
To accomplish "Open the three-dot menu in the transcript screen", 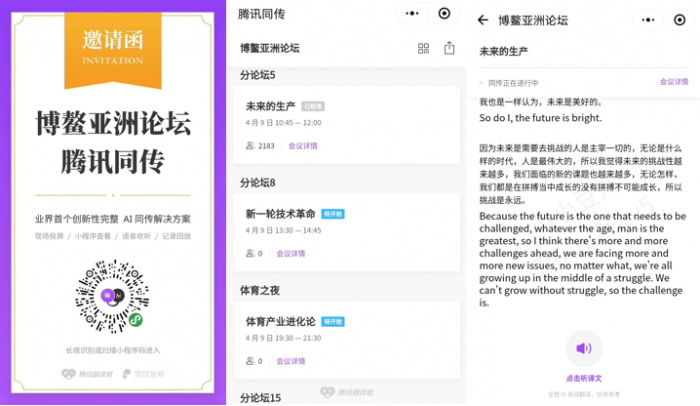I will coord(648,20).
